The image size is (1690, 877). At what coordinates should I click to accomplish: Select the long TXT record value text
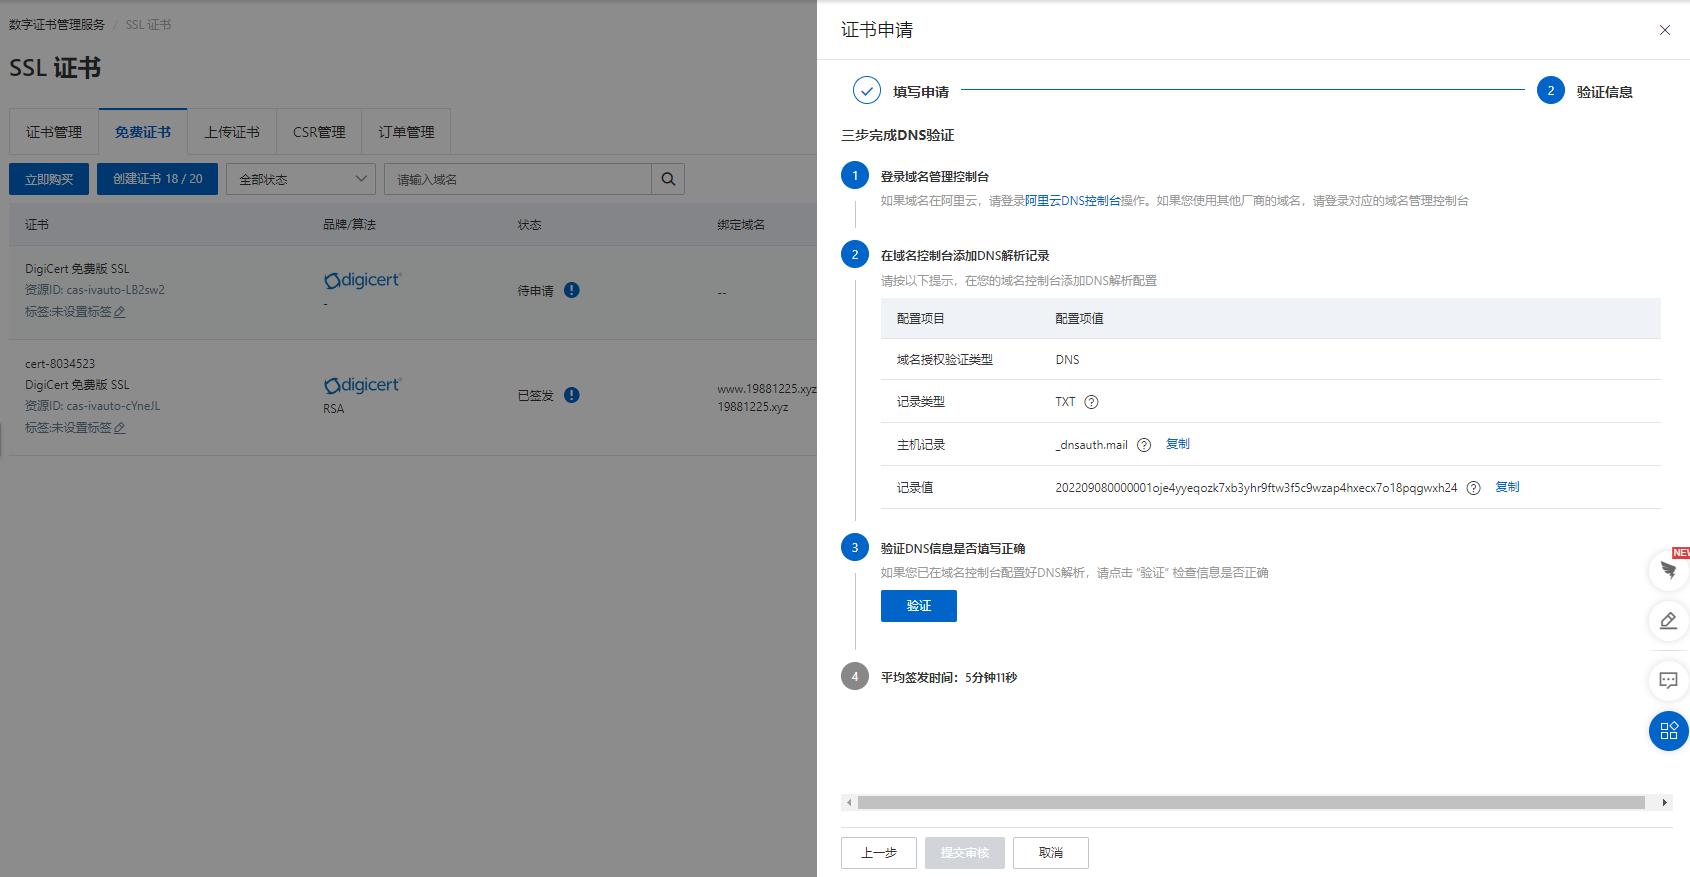[x=1256, y=488]
